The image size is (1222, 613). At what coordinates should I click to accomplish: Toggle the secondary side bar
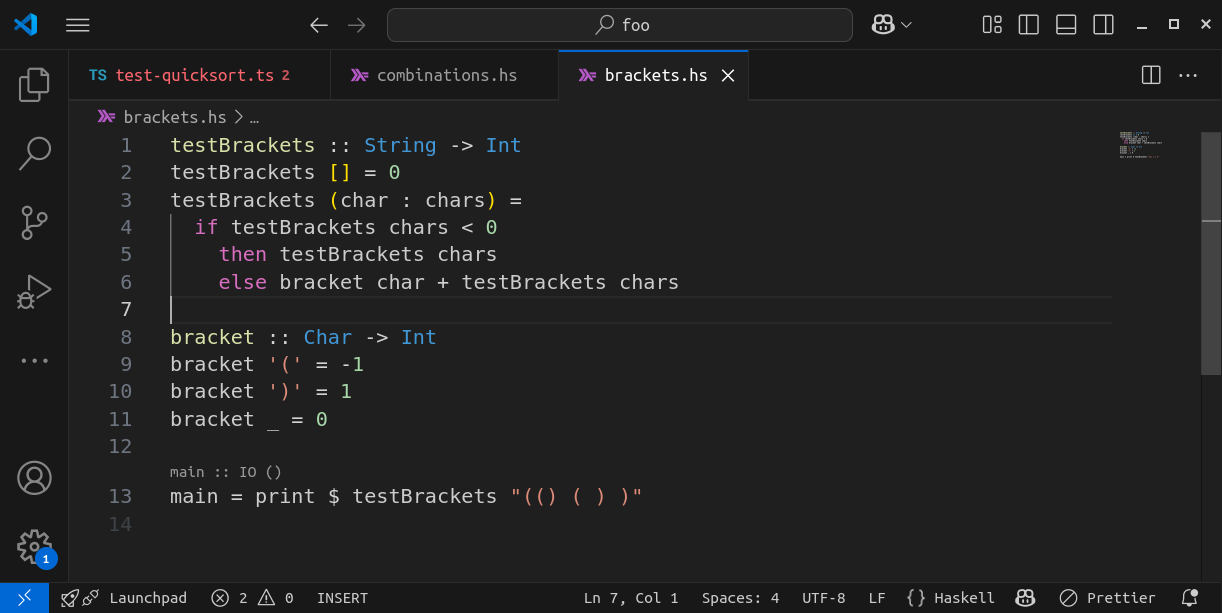pyautogui.click(x=1103, y=25)
